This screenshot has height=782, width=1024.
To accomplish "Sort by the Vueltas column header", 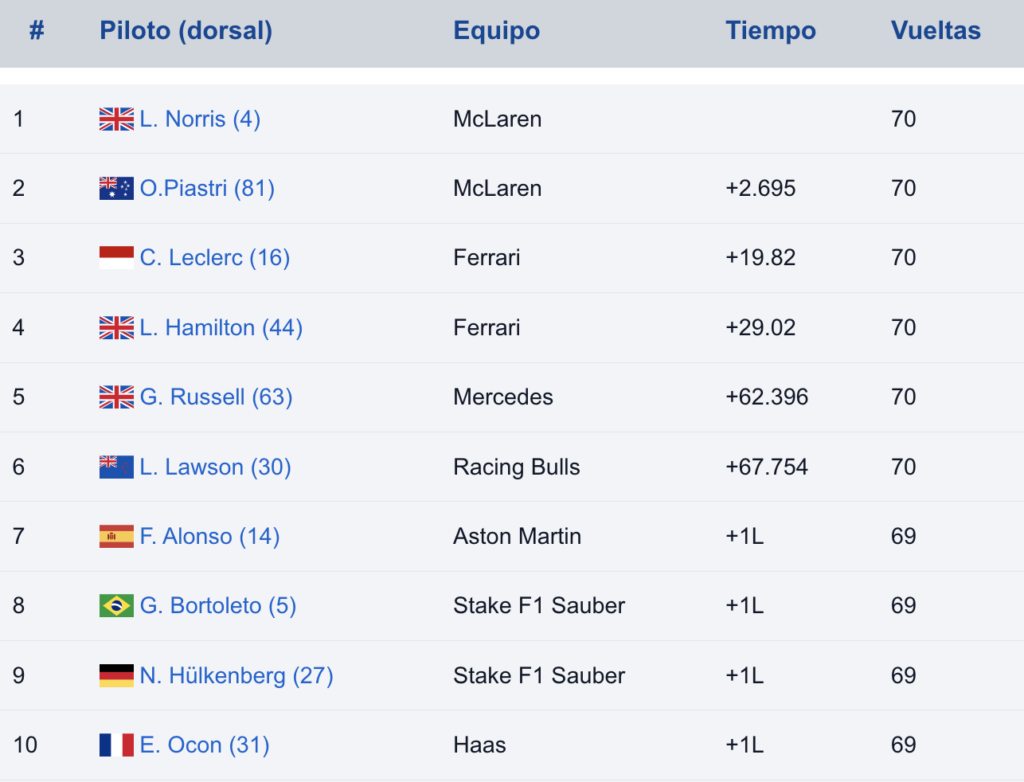I will point(936,31).
